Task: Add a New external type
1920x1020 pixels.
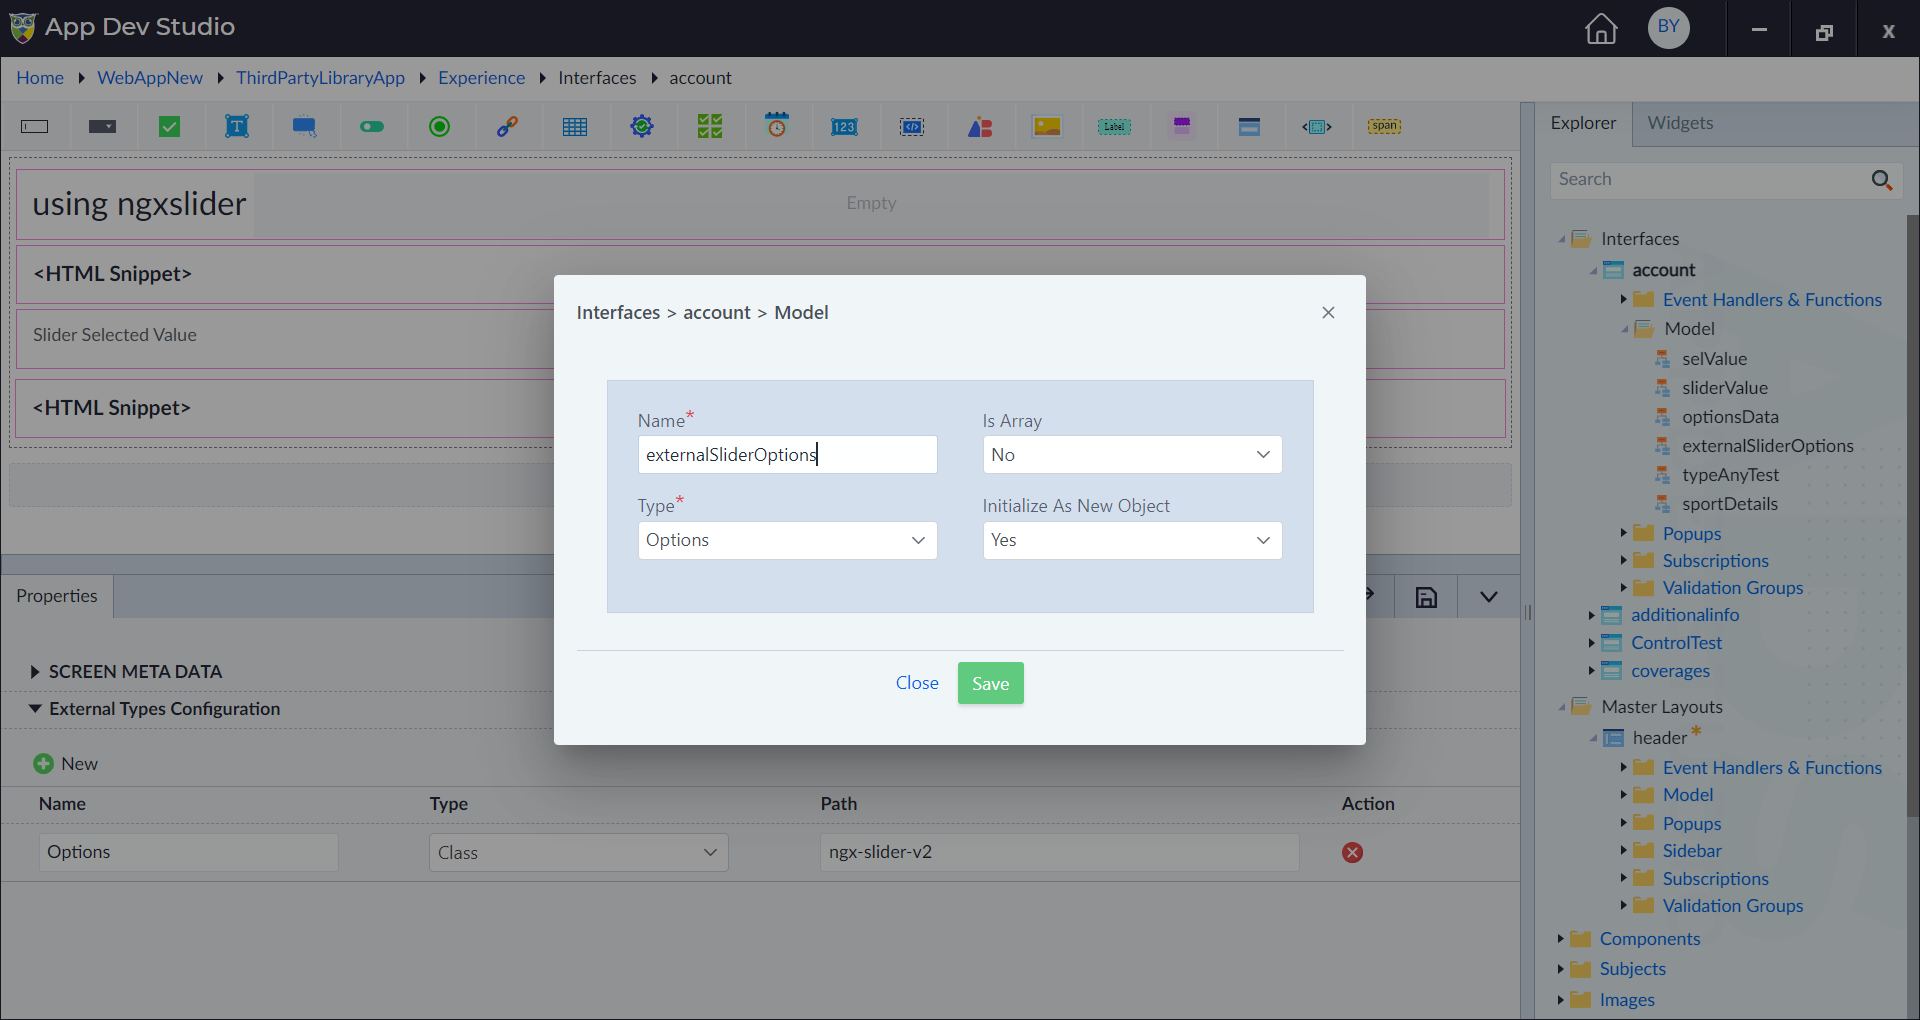Action: click(65, 764)
